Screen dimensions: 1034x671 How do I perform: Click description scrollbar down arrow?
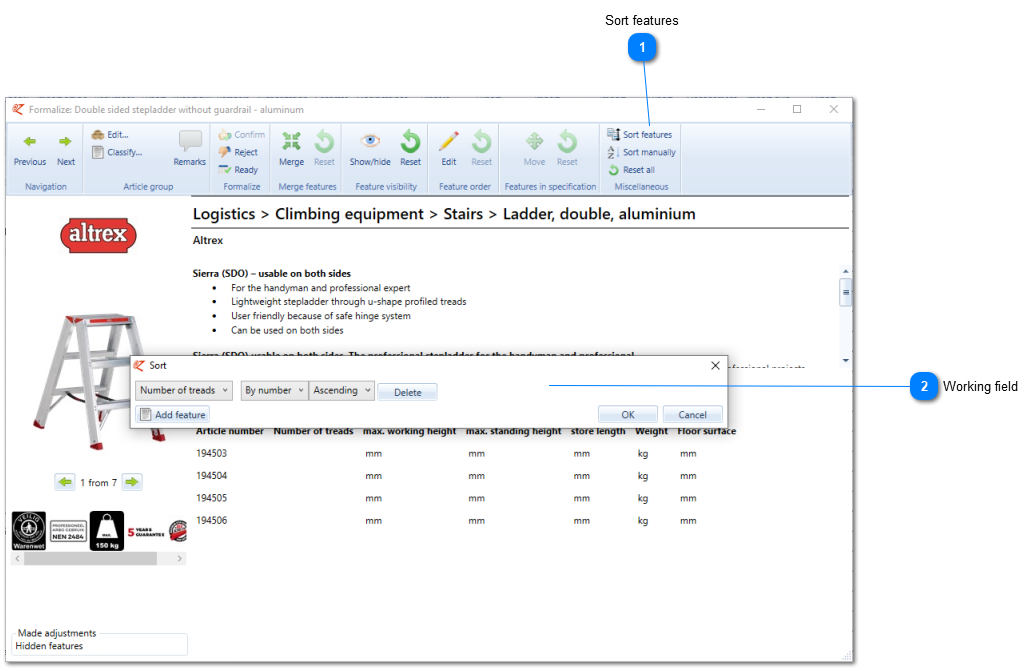pos(845,361)
